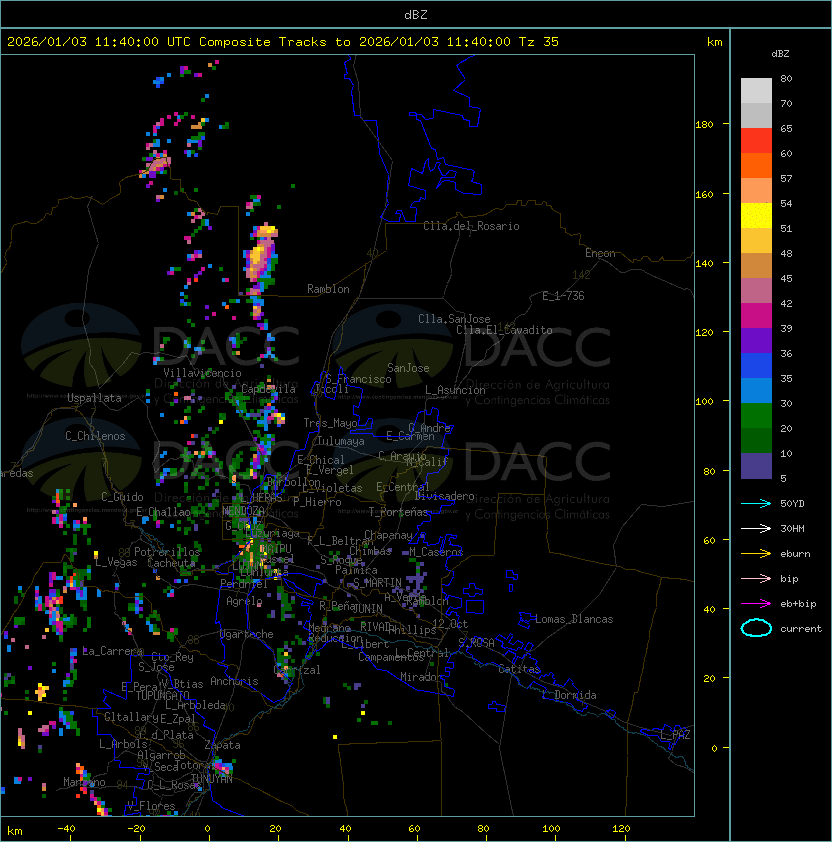Pick the bright green swatch in dBZ legend

coord(756,416)
